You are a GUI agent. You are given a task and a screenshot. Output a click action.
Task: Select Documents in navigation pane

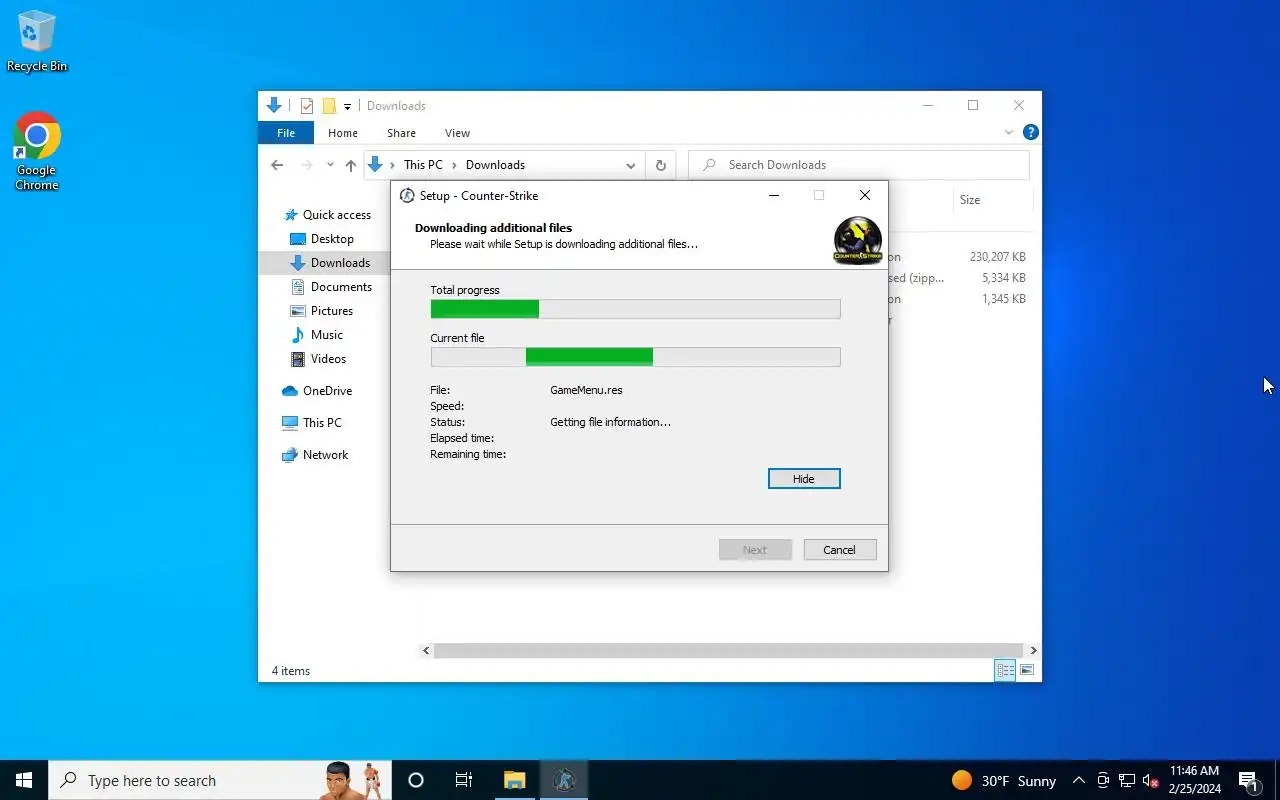coord(331,287)
